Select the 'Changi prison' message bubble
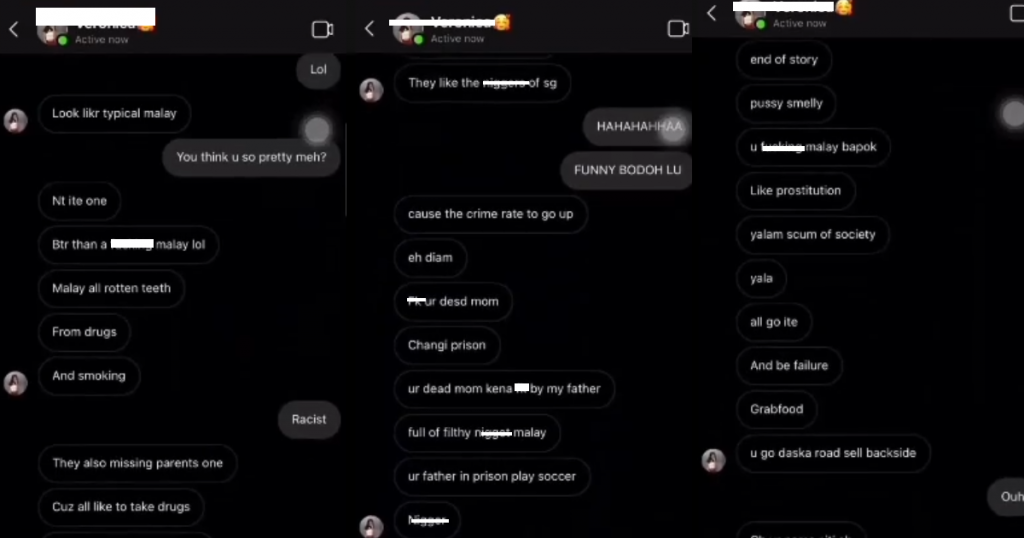Viewport: 1024px width, 538px height. coord(447,345)
